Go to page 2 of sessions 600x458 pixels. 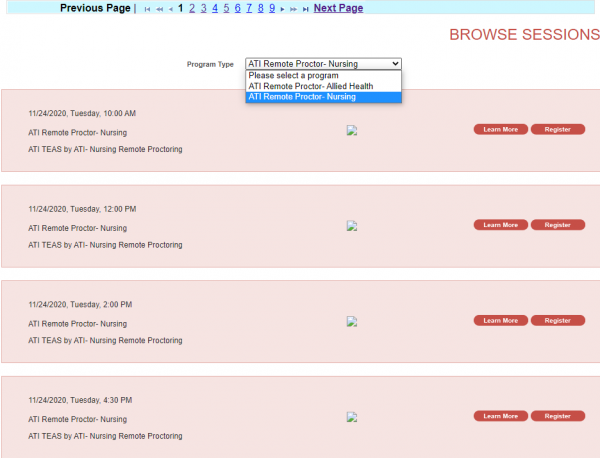(192, 8)
